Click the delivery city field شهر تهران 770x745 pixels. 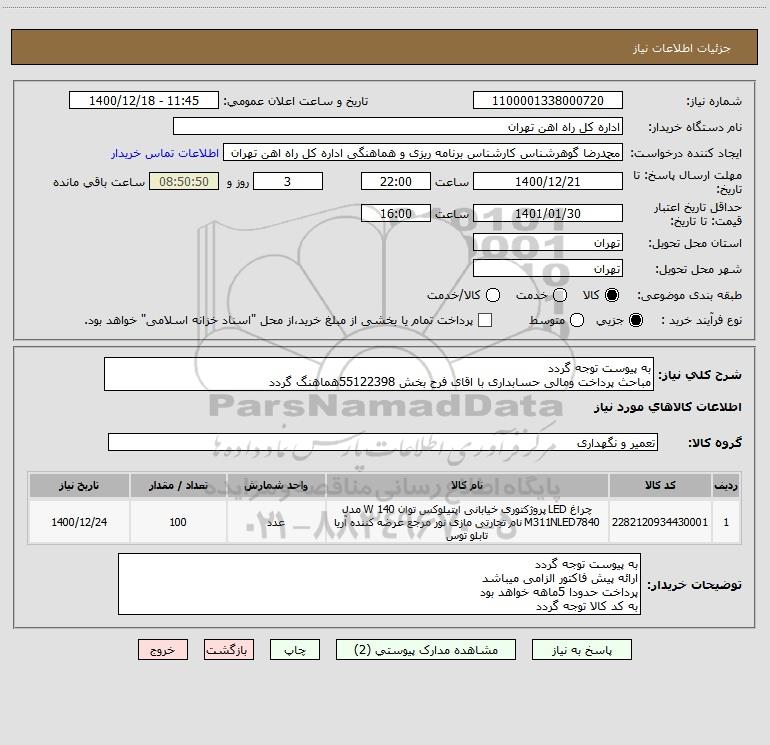548,268
